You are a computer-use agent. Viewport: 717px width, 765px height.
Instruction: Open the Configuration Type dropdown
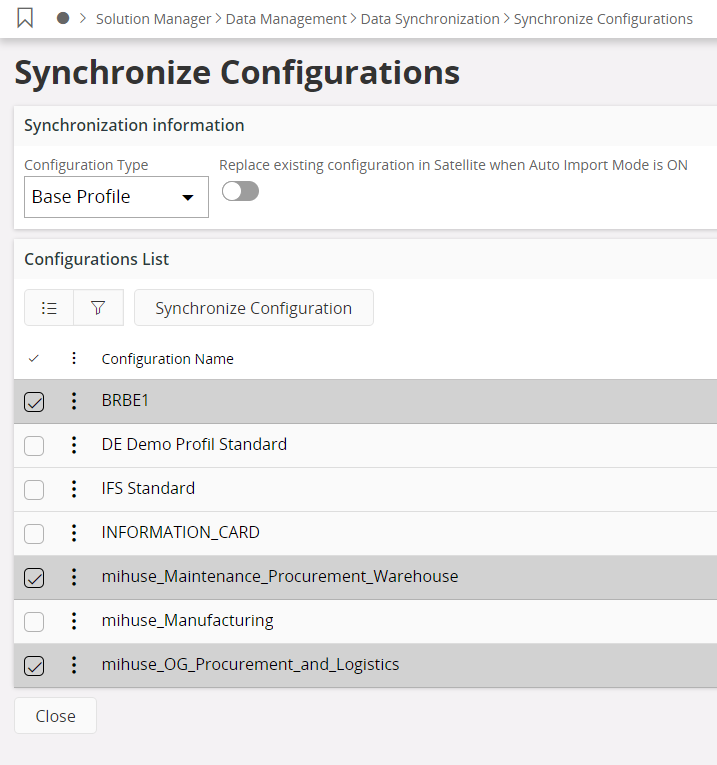click(116, 197)
